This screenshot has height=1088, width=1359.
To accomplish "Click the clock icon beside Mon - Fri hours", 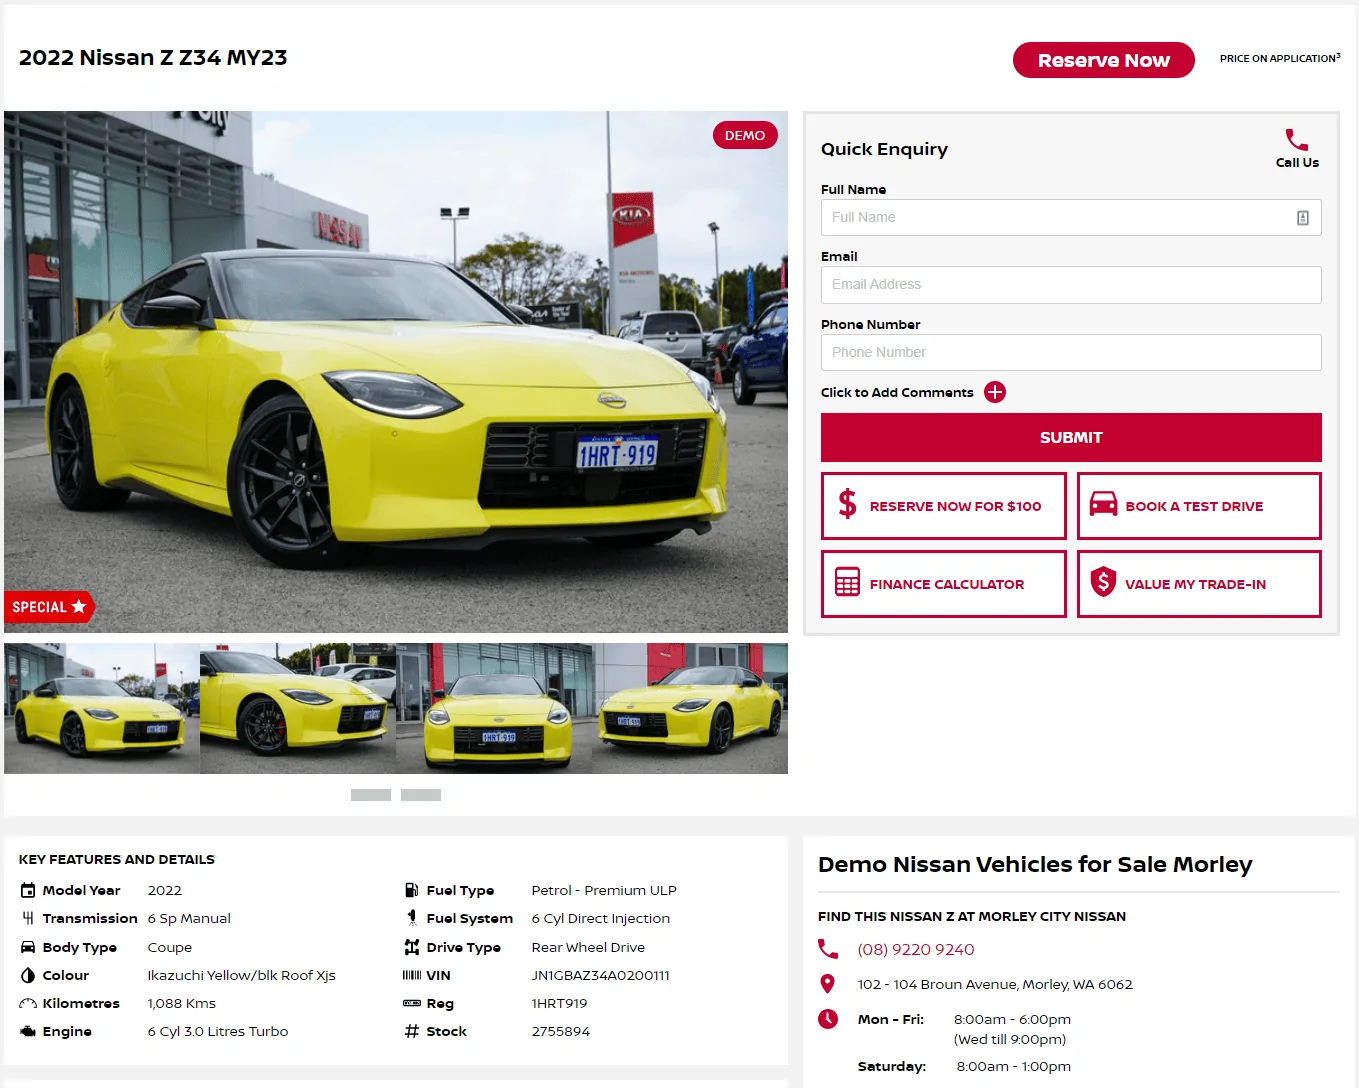I will point(828,1019).
